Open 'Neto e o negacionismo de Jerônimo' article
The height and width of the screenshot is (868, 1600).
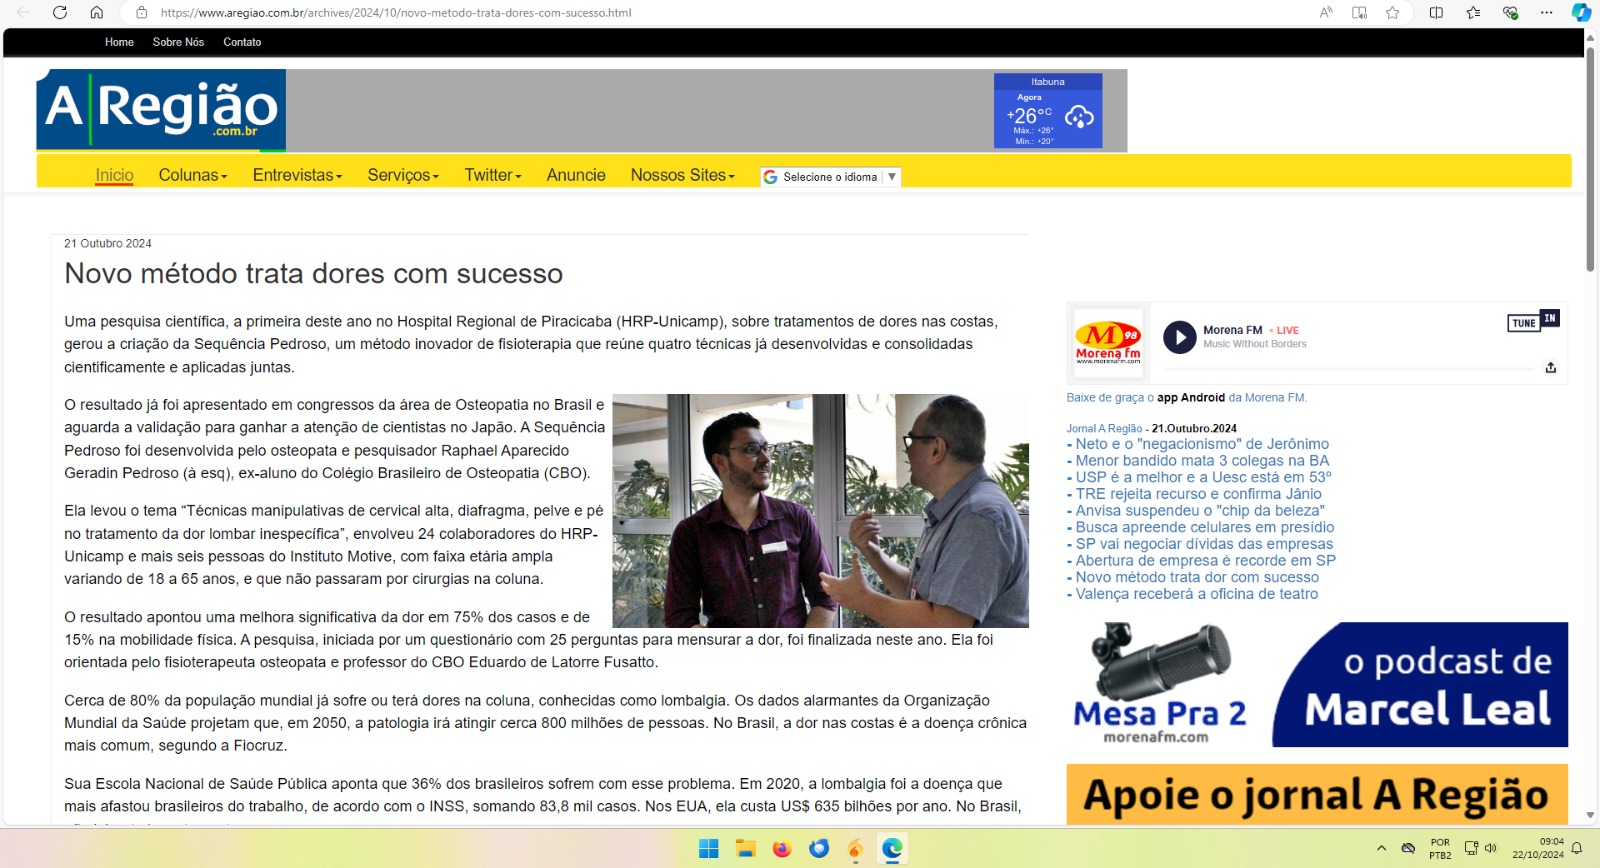click(1202, 444)
